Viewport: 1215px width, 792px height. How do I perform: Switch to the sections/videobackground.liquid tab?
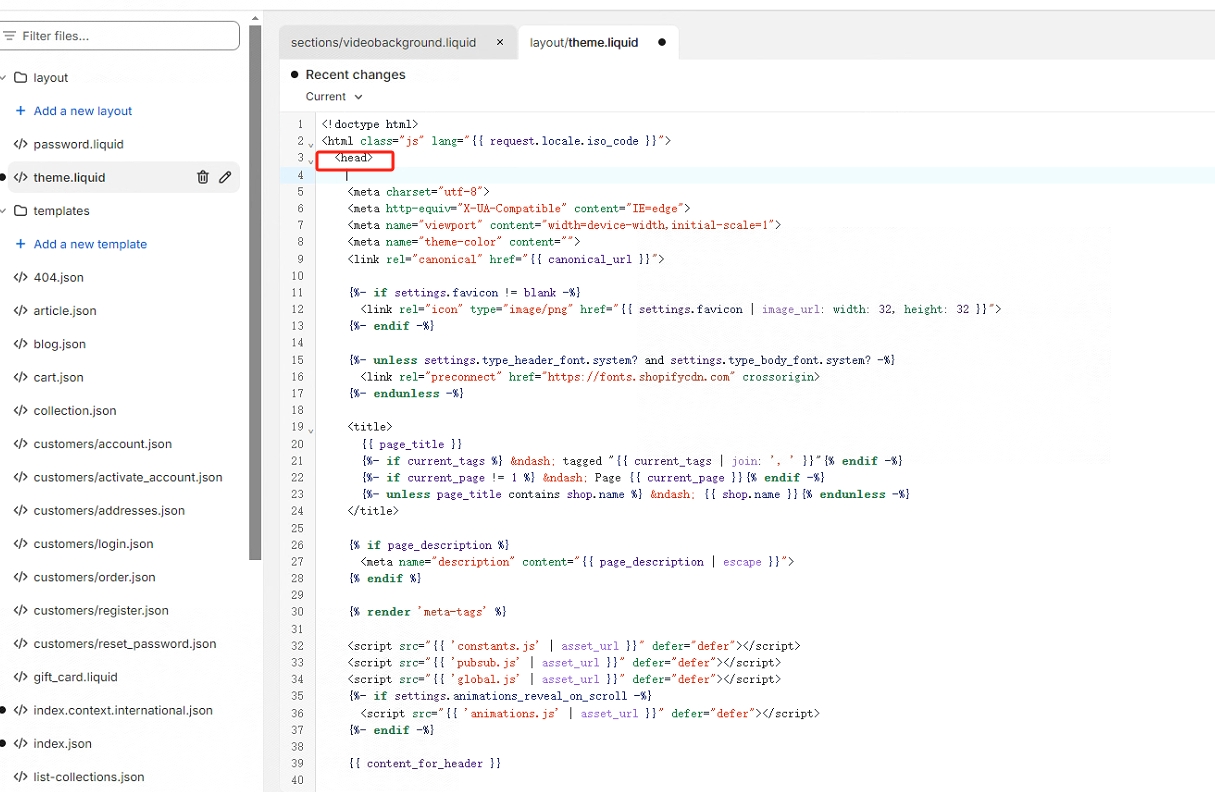397,43
